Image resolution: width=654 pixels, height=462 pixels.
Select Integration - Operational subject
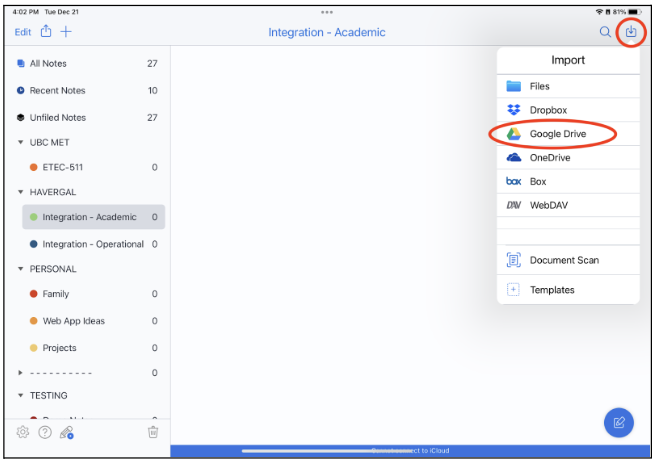click(93, 244)
